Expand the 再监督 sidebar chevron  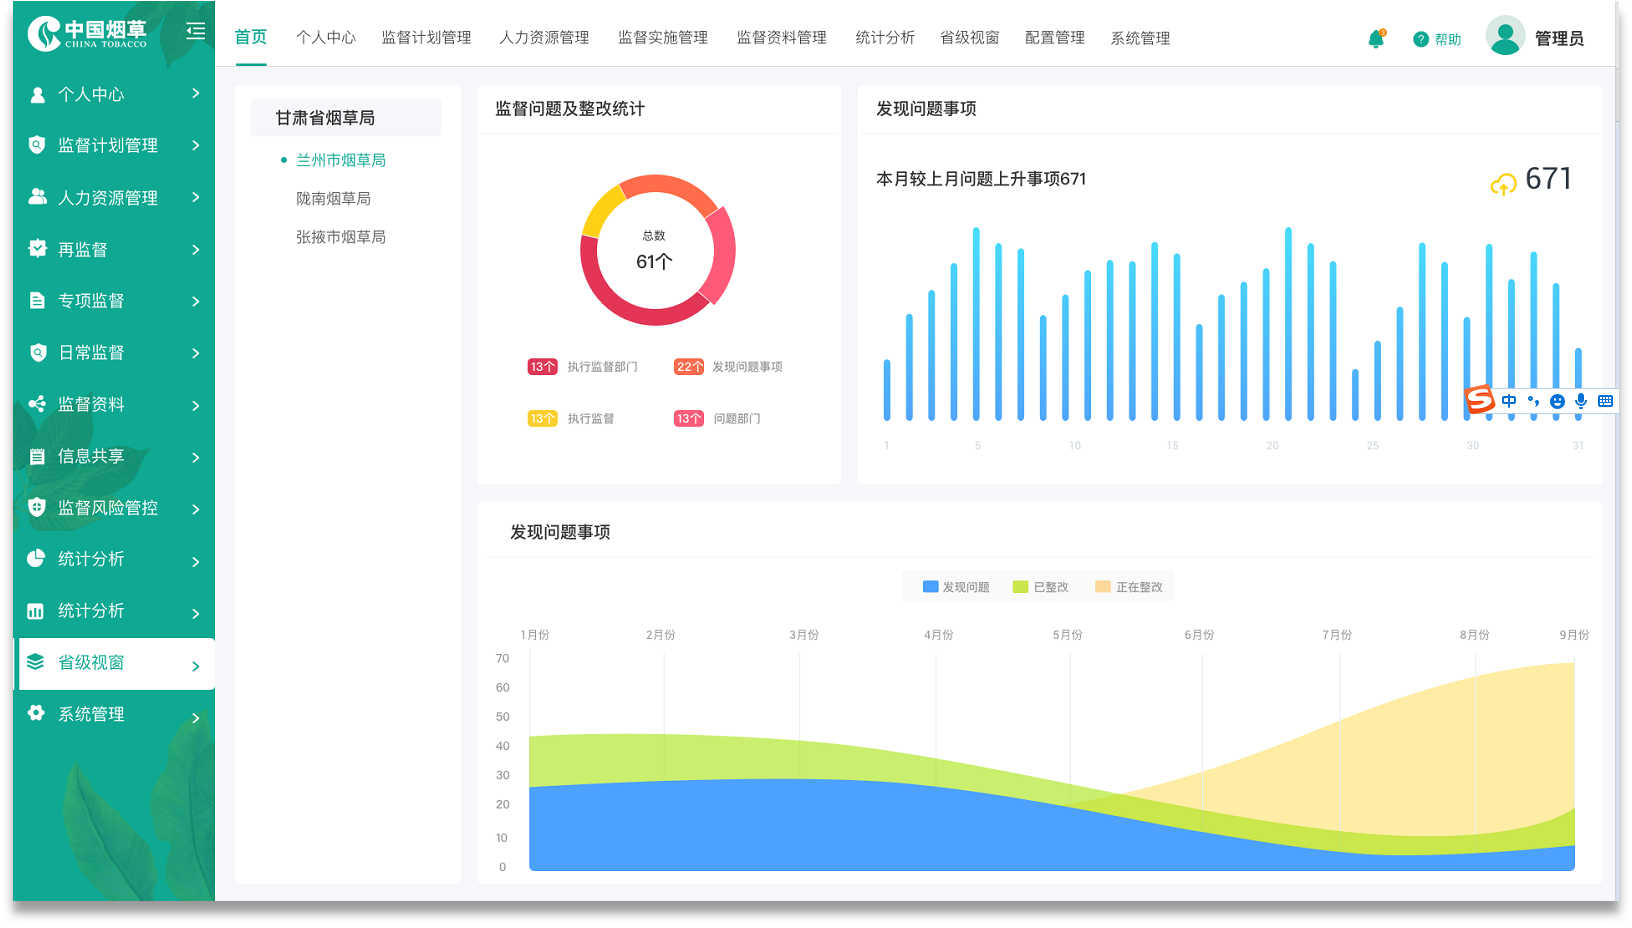coord(196,249)
